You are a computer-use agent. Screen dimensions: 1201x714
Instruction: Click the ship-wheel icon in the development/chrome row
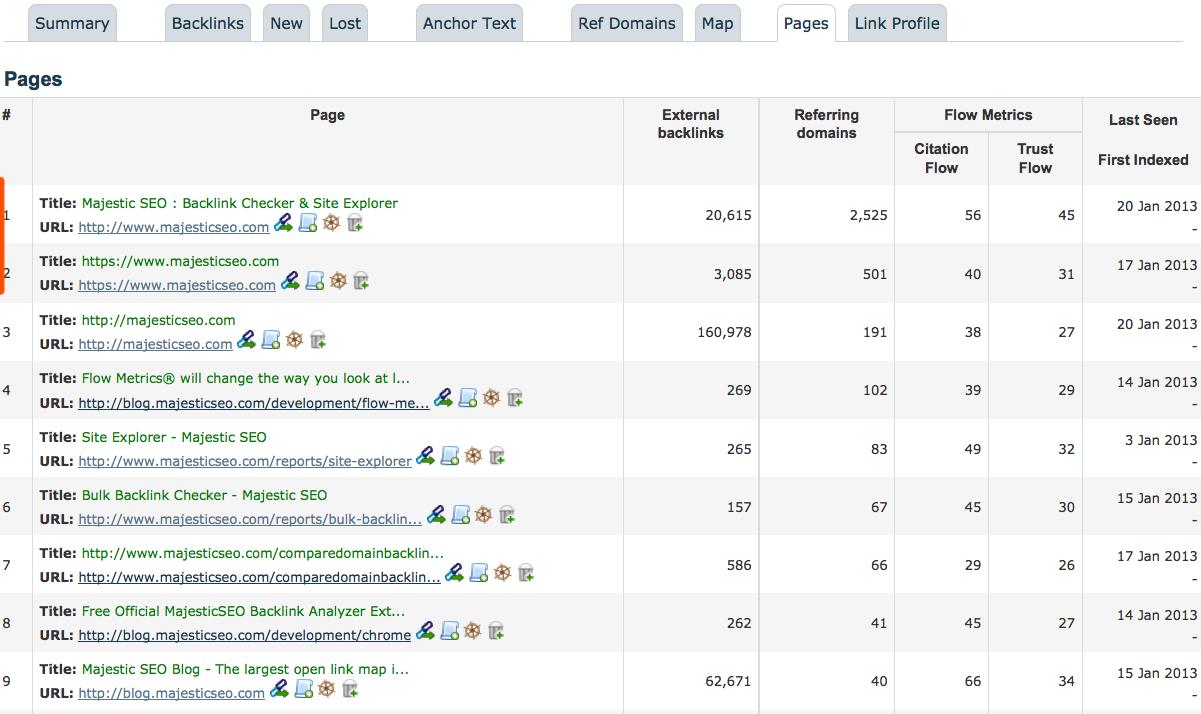(x=473, y=629)
